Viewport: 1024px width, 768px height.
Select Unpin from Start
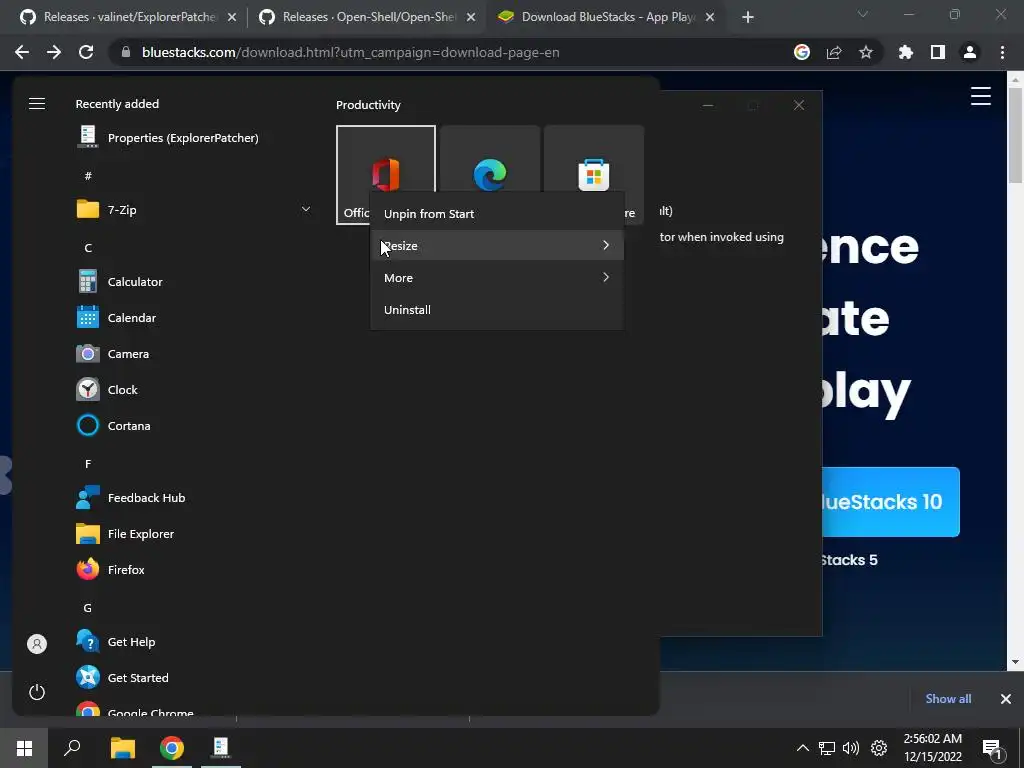497,214
